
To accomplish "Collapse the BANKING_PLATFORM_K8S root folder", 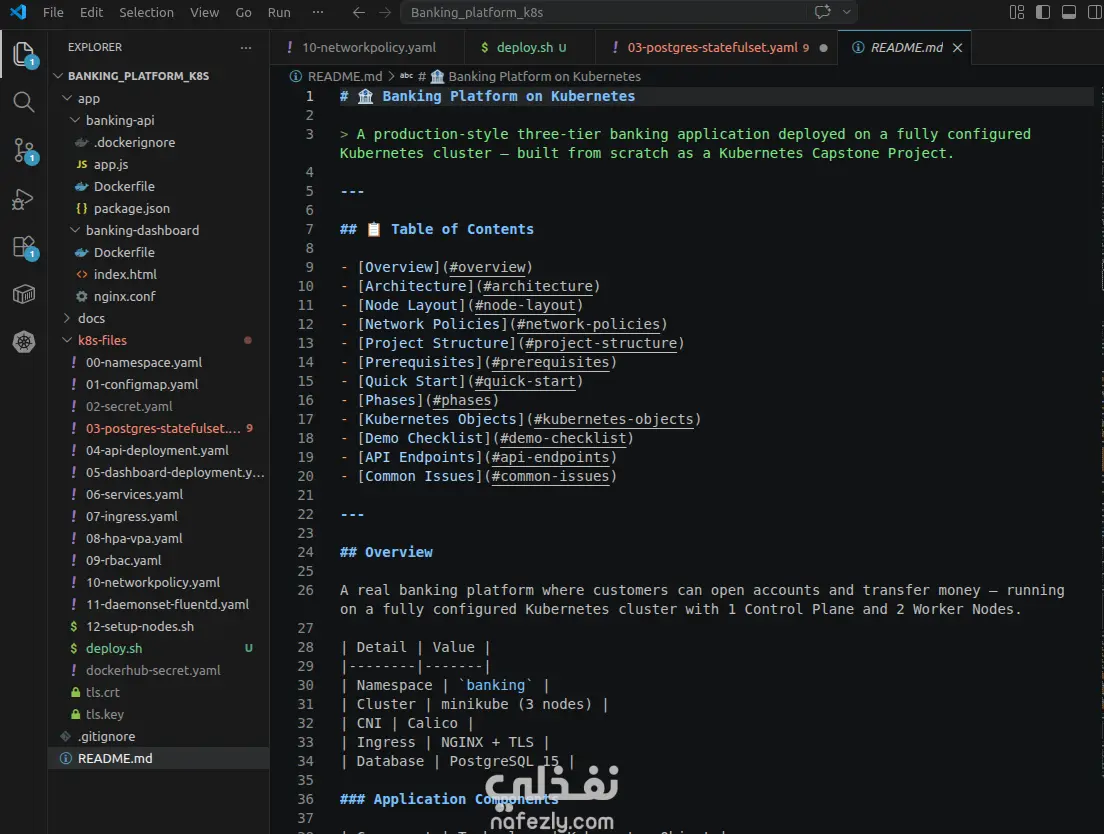I will [x=58, y=76].
